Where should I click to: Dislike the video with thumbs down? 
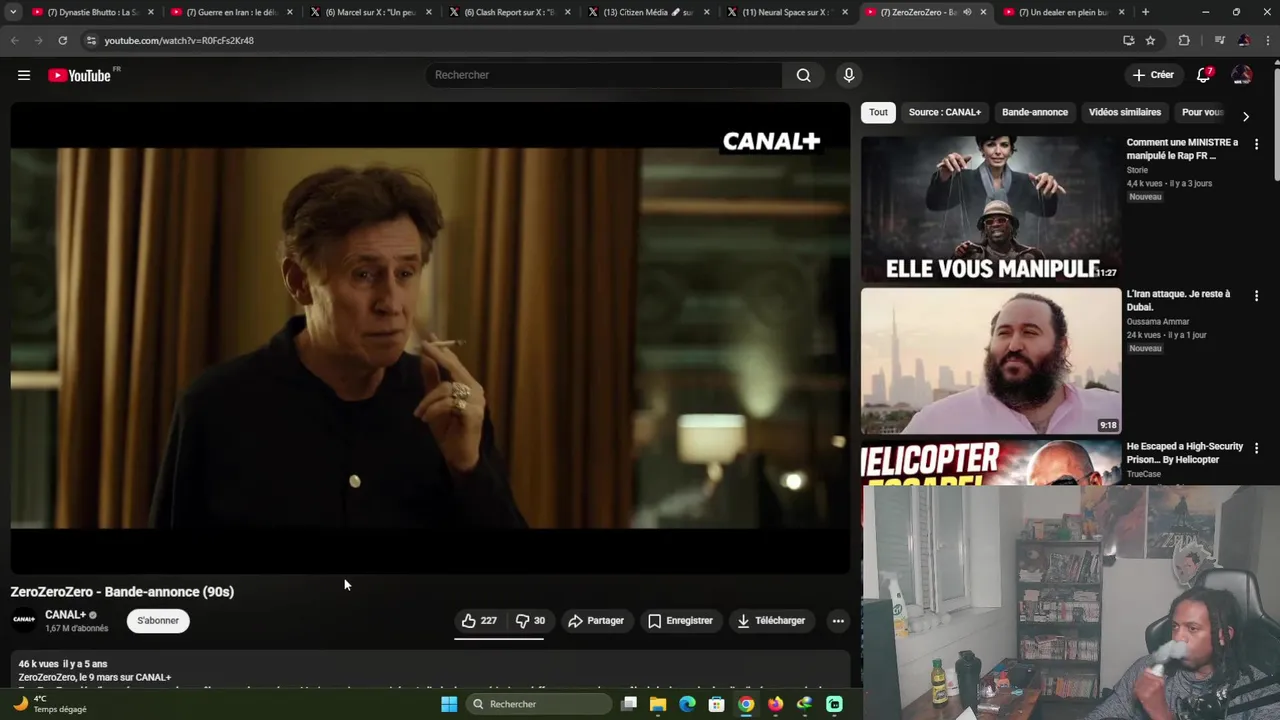tap(530, 621)
